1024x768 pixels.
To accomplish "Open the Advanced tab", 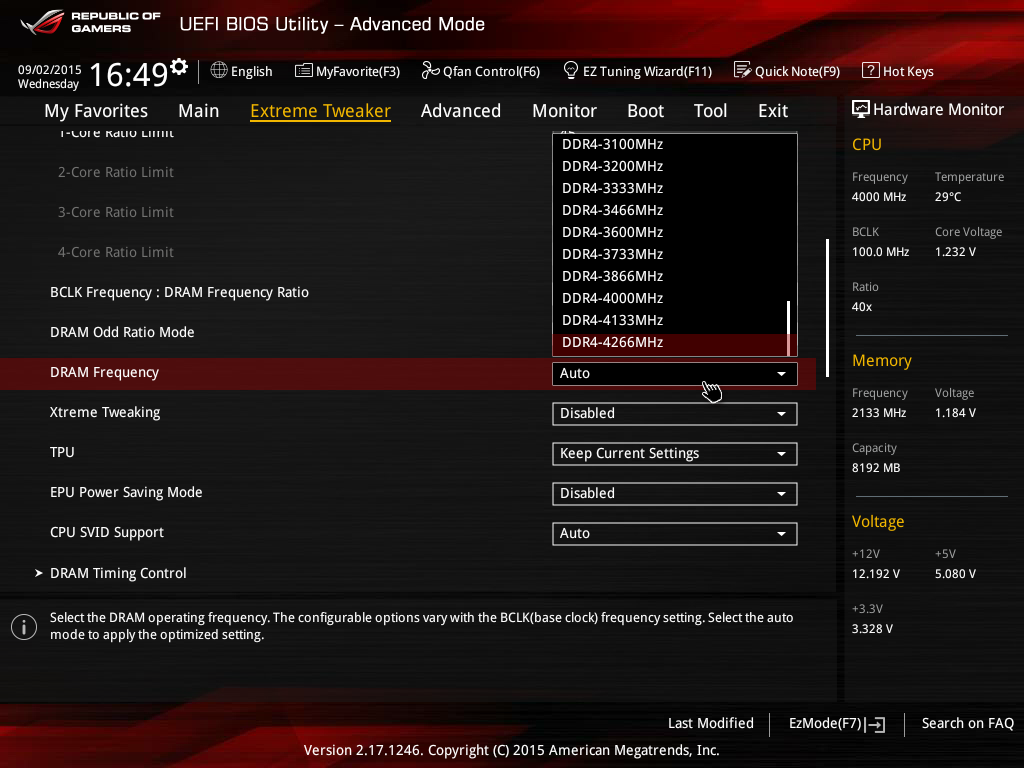I will [x=461, y=111].
